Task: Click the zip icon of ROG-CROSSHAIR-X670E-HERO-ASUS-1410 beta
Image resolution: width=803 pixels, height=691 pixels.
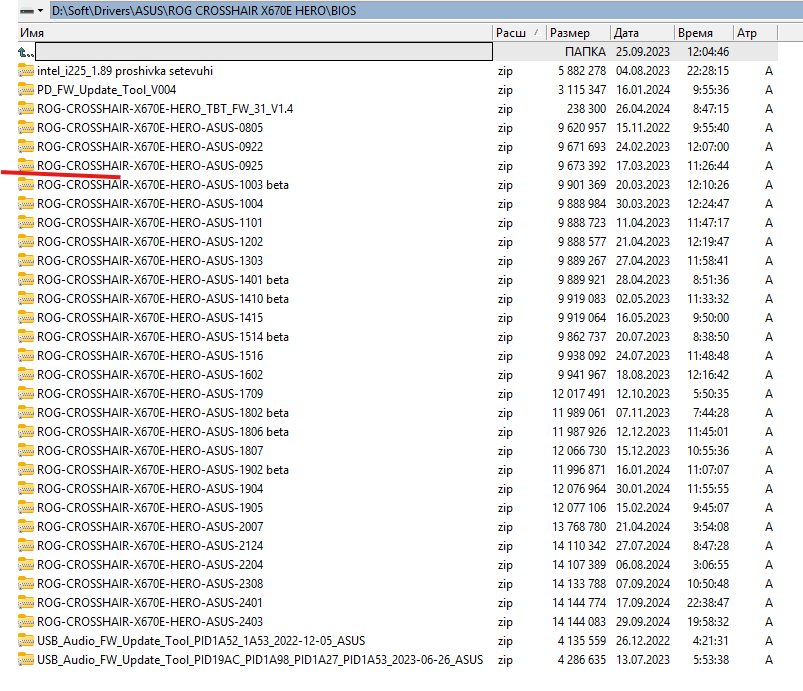Action: (26, 299)
